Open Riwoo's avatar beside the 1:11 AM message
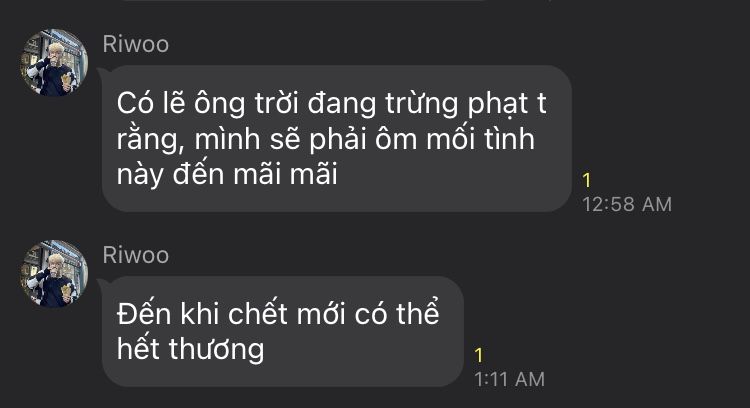This screenshot has width=750, height=408. [54, 274]
